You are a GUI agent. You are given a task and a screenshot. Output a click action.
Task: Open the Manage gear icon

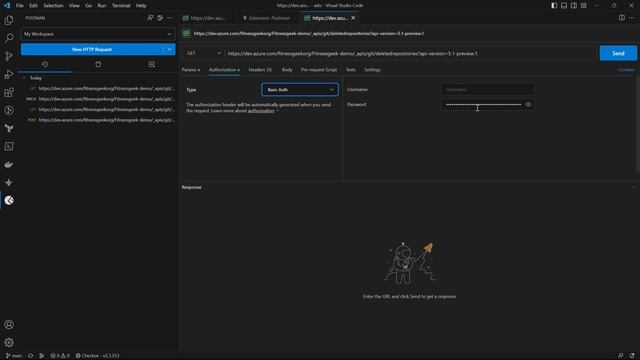[x=9, y=342]
